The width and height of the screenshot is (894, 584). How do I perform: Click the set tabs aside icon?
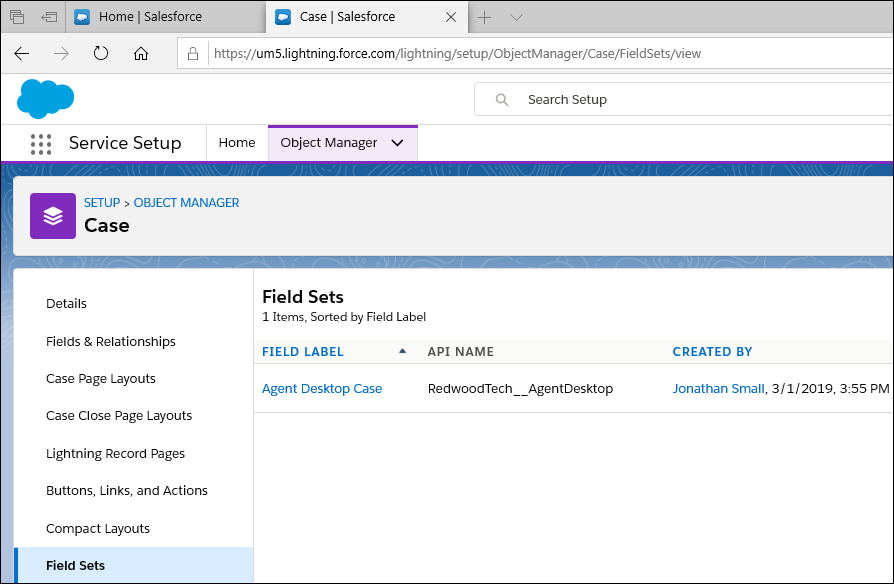point(50,17)
